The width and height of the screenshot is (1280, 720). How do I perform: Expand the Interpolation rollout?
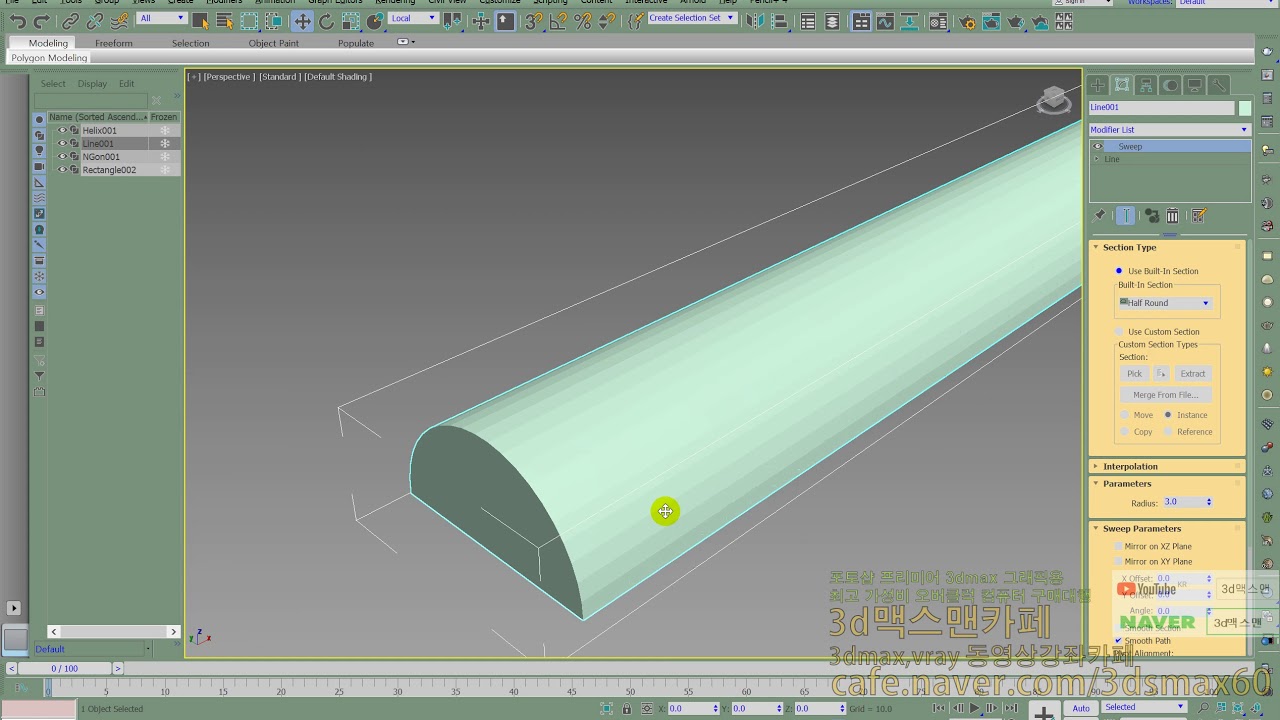pyautogui.click(x=1130, y=466)
